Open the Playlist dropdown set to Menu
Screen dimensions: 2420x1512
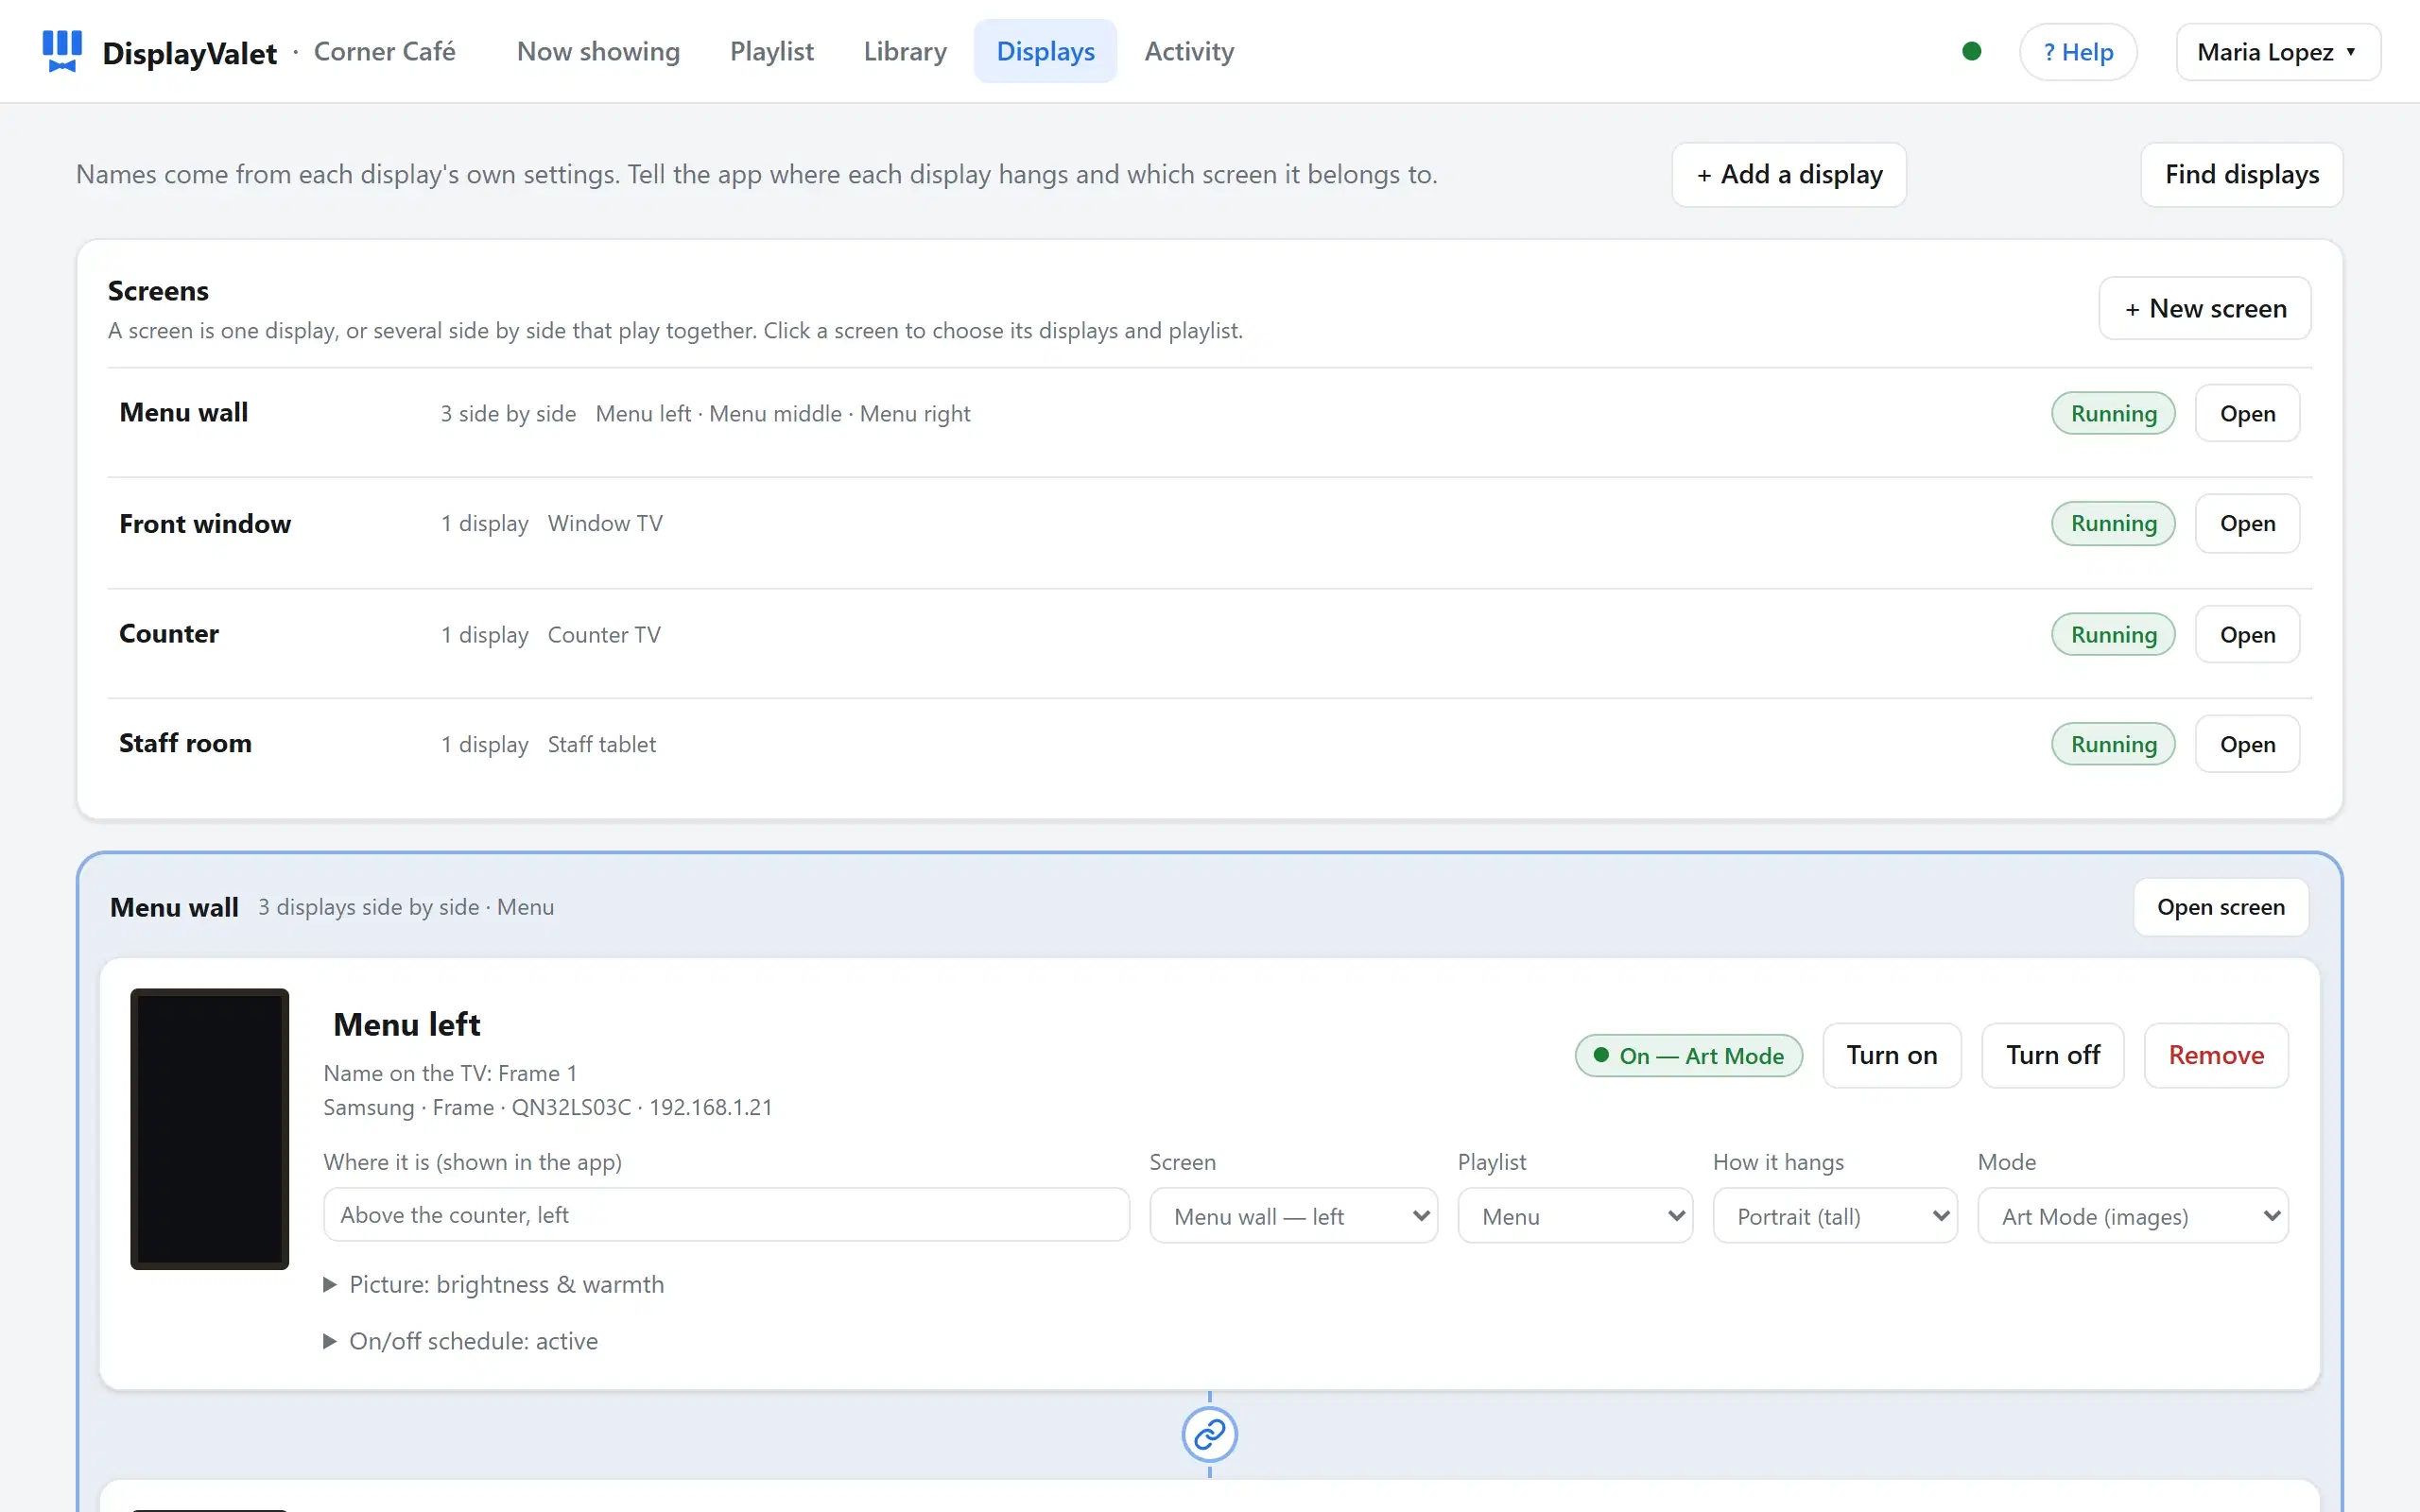click(1575, 1216)
